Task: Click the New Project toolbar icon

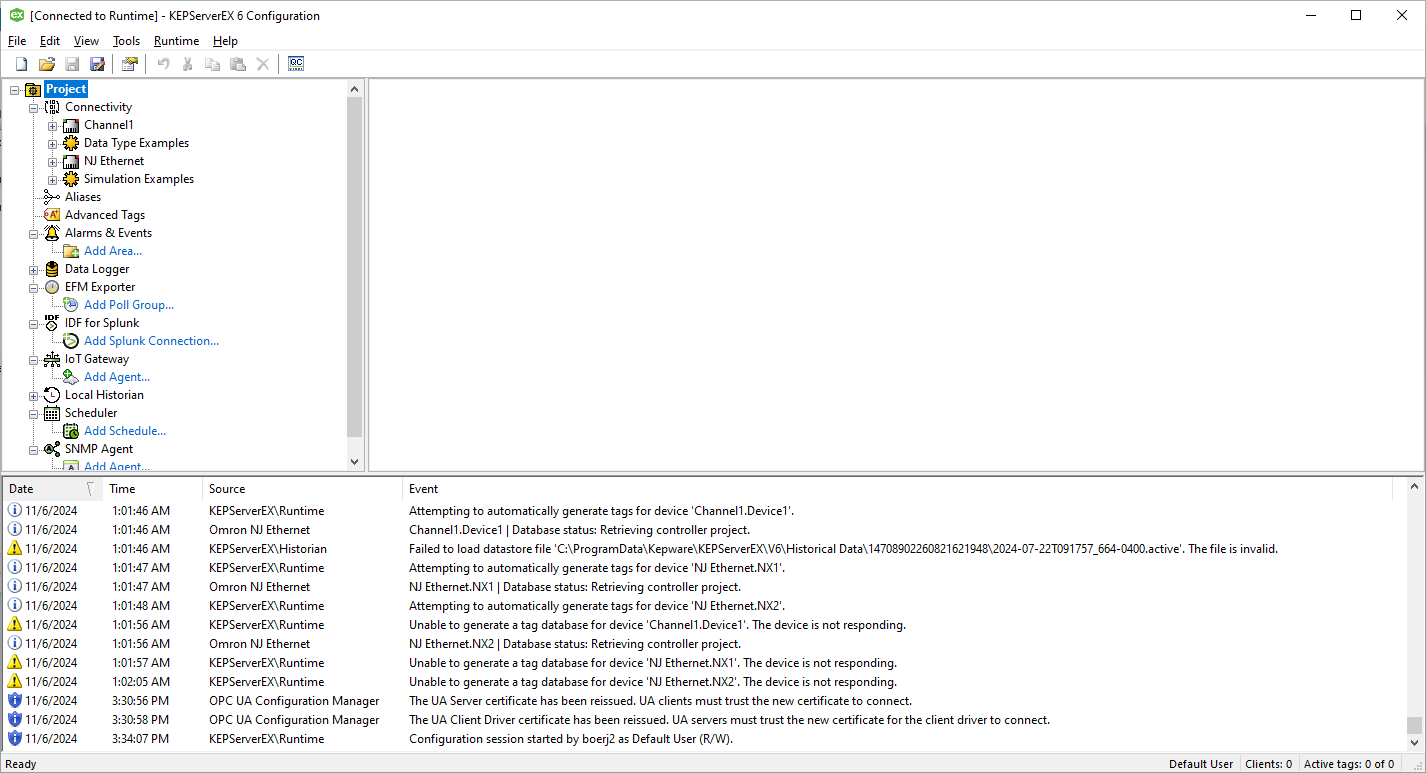Action: coord(21,64)
